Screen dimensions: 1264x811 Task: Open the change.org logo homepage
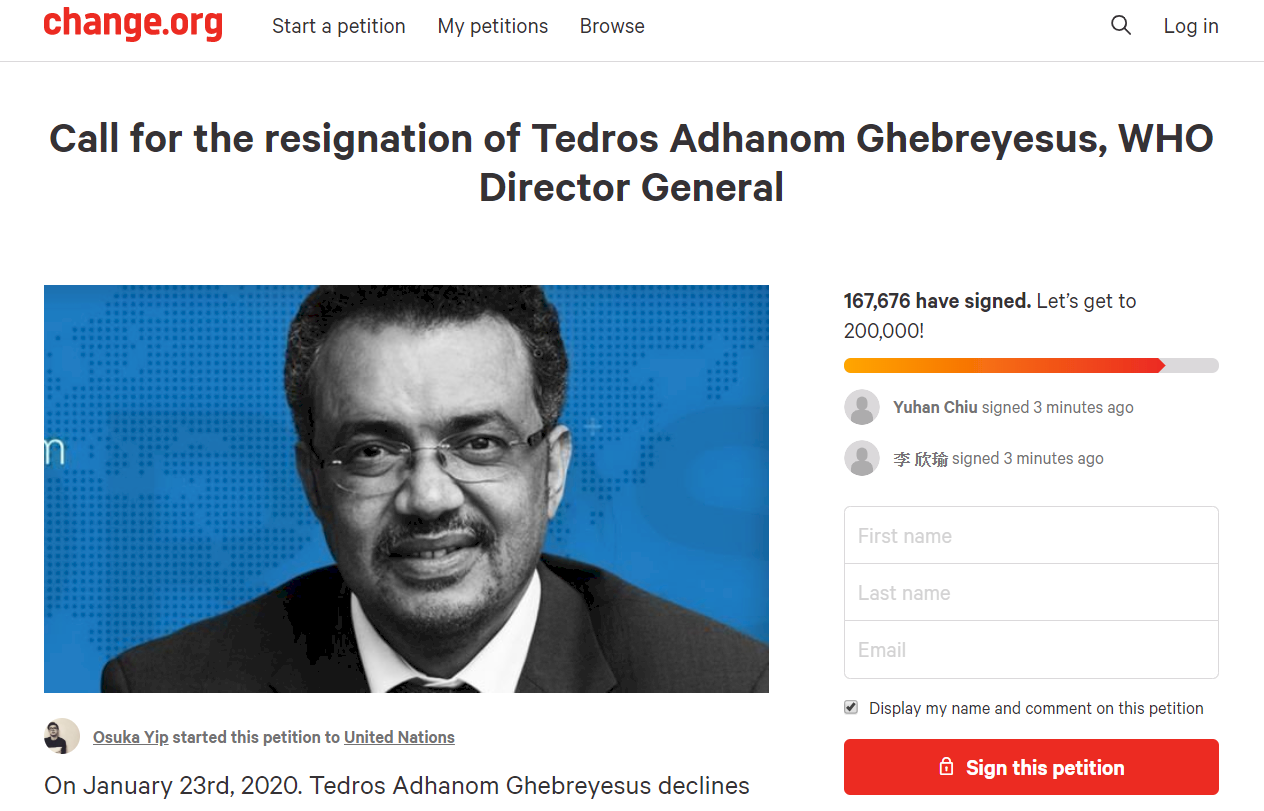point(133,24)
